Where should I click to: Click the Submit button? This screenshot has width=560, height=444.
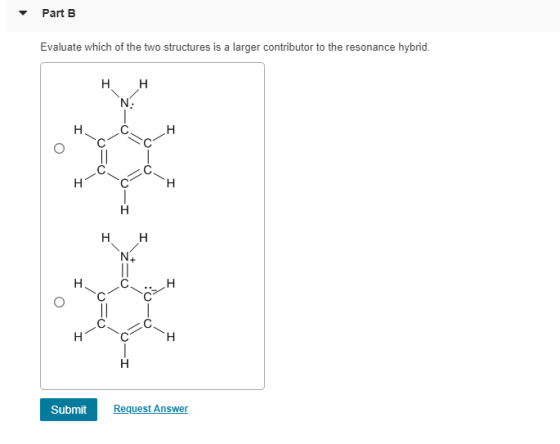pos(69,409)
